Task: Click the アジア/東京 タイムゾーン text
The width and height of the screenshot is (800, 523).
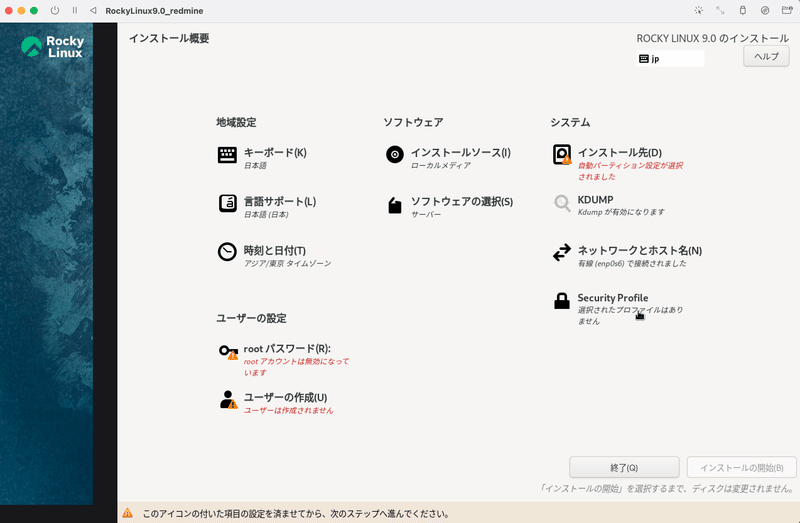Action: point(287,263)
